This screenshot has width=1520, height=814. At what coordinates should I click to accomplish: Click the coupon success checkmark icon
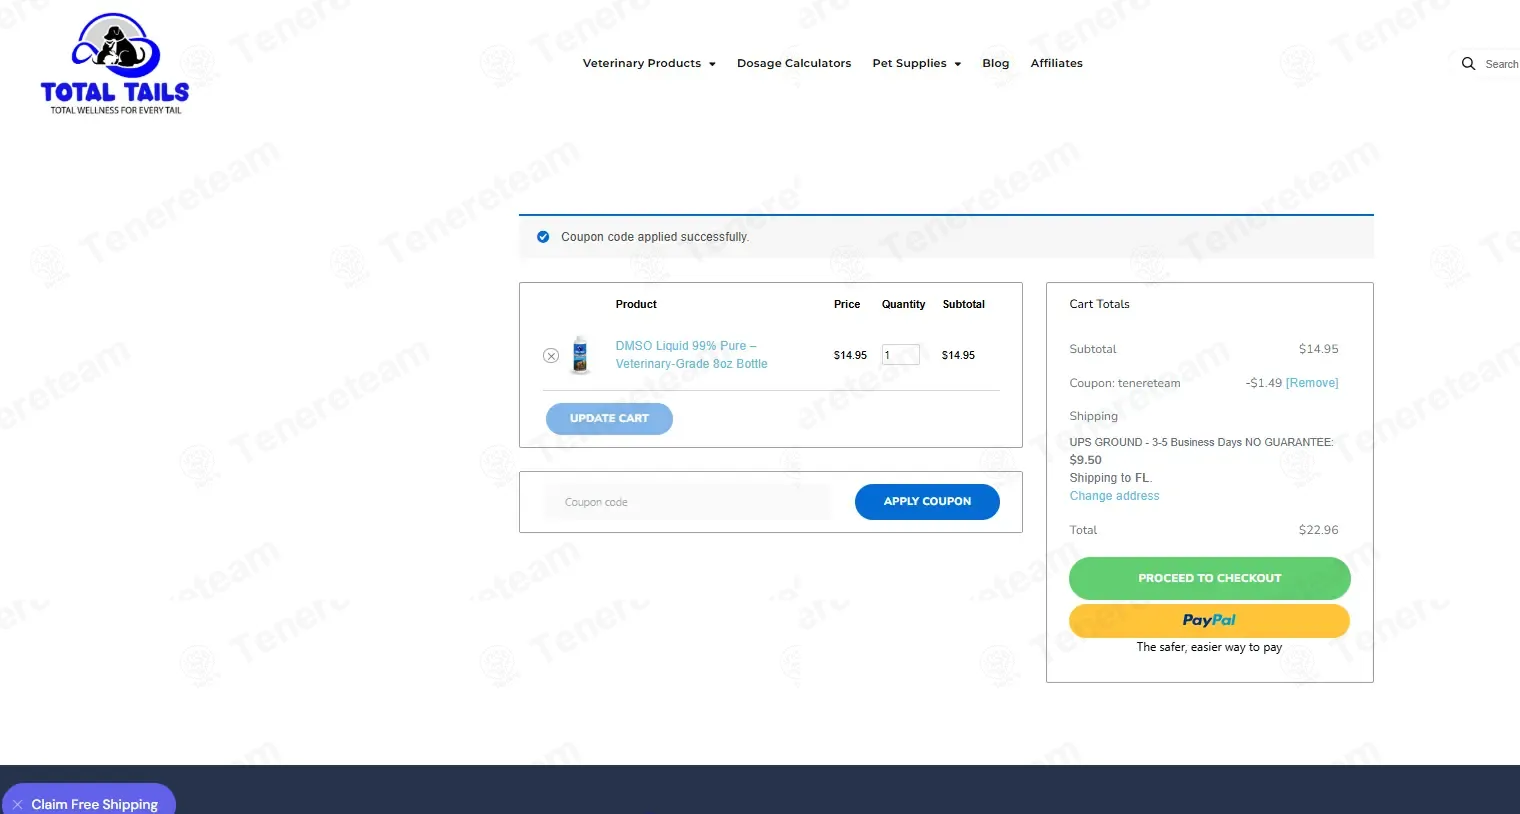coord(543,237)
